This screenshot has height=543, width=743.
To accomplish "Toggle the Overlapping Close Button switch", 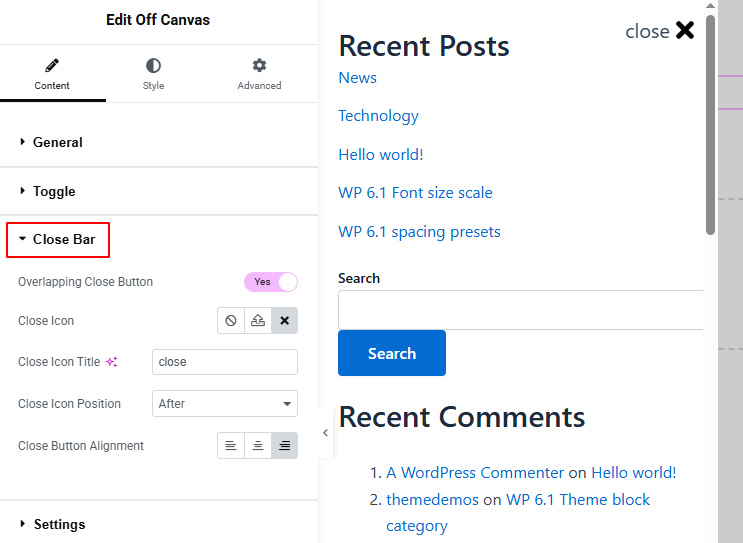I will 271,282.
